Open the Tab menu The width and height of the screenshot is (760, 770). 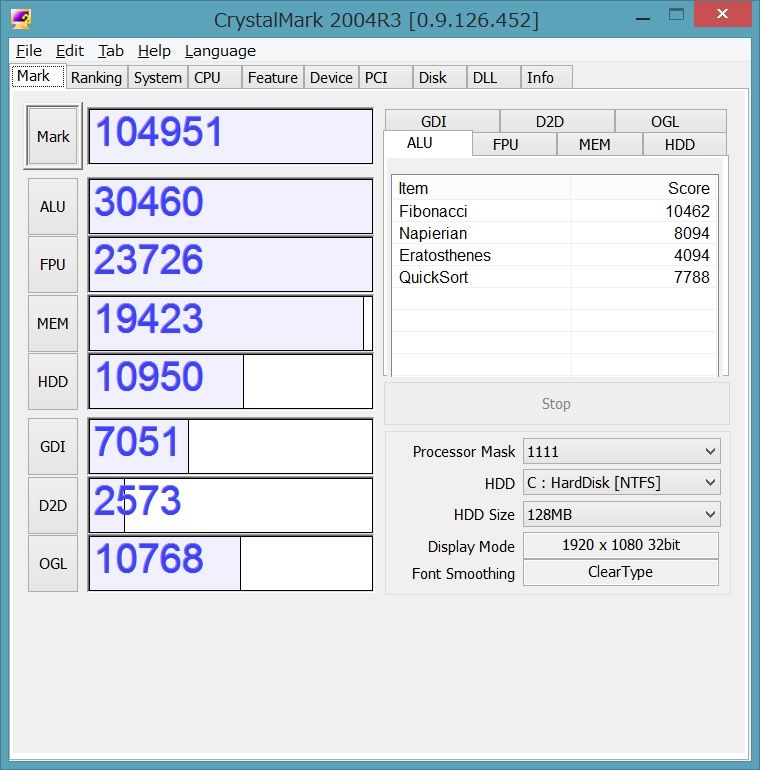pos(110,51)
